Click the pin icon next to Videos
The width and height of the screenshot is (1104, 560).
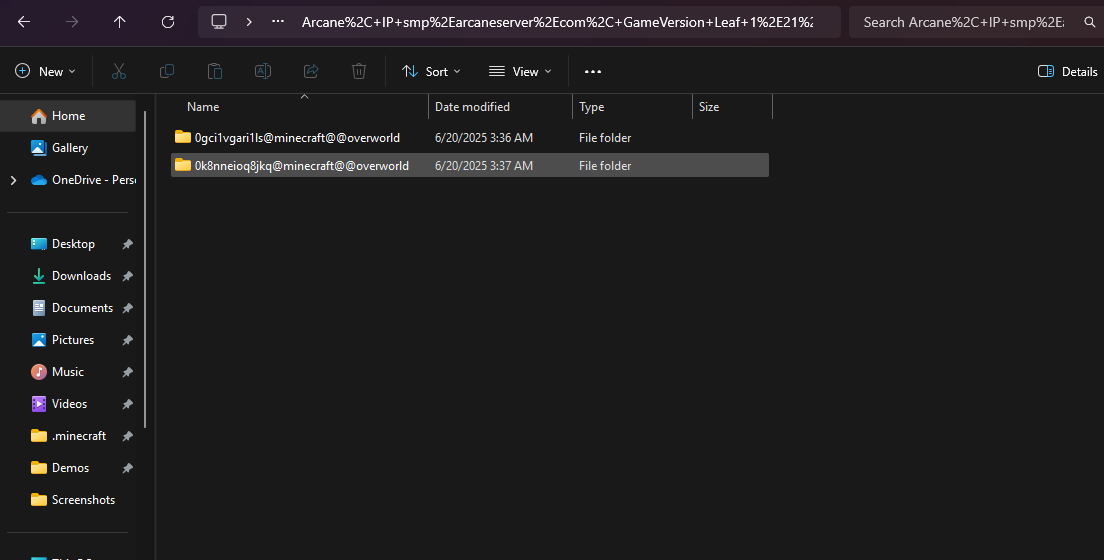(127, 404)
